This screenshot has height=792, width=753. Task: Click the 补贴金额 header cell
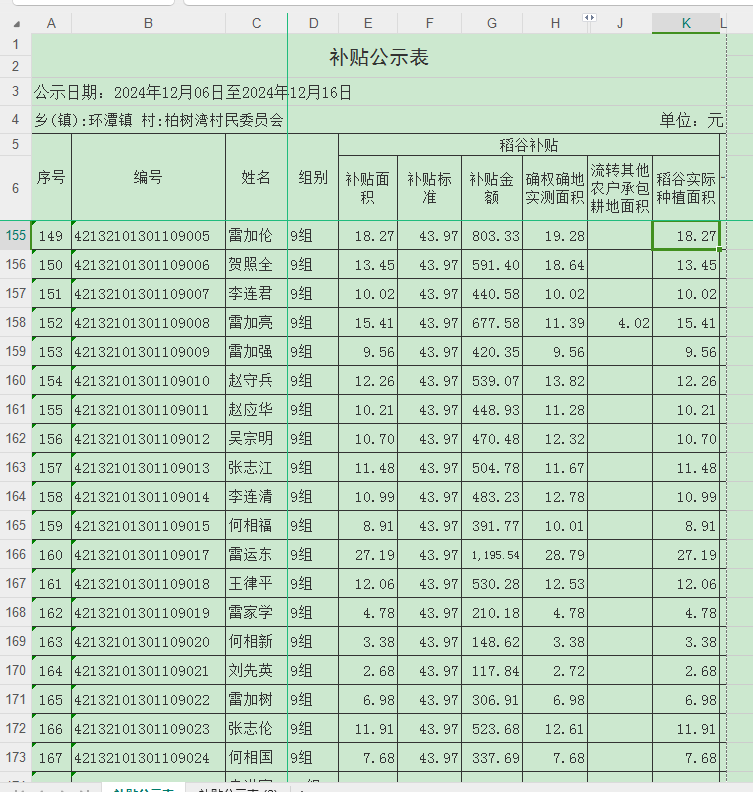coord(492,188)
